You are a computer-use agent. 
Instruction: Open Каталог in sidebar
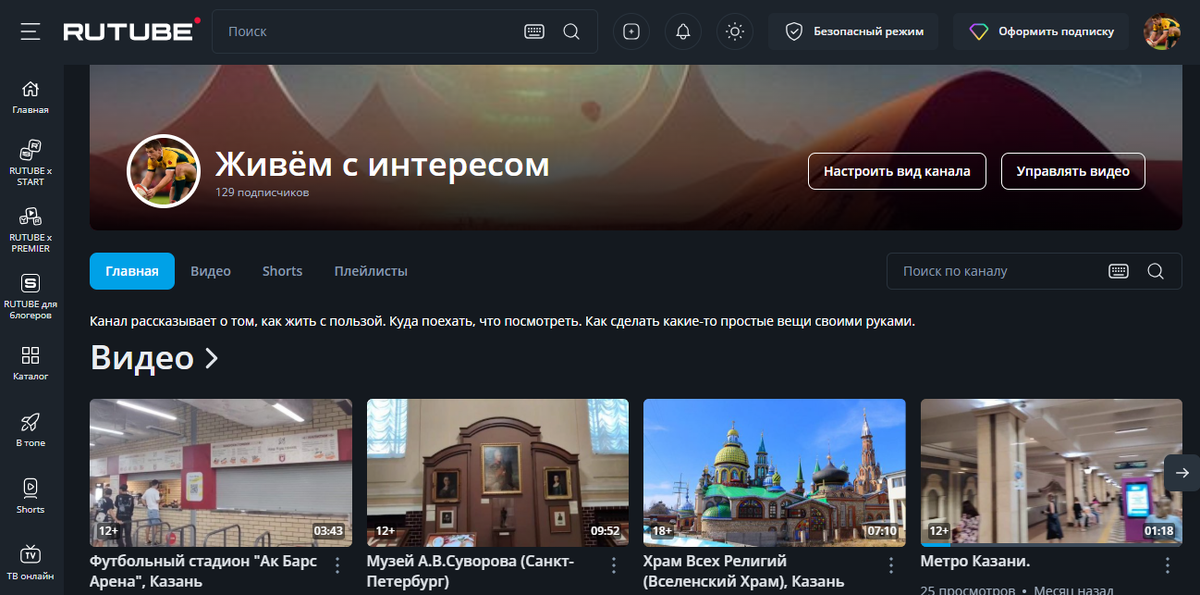click(31, 364)
